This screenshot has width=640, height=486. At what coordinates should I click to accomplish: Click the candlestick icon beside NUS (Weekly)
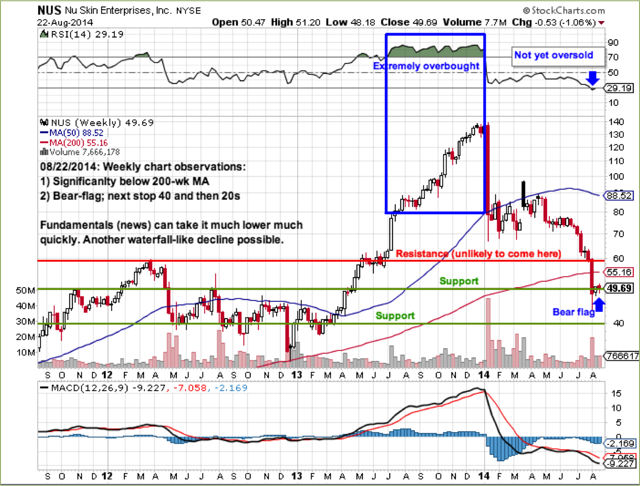point(44,122)
